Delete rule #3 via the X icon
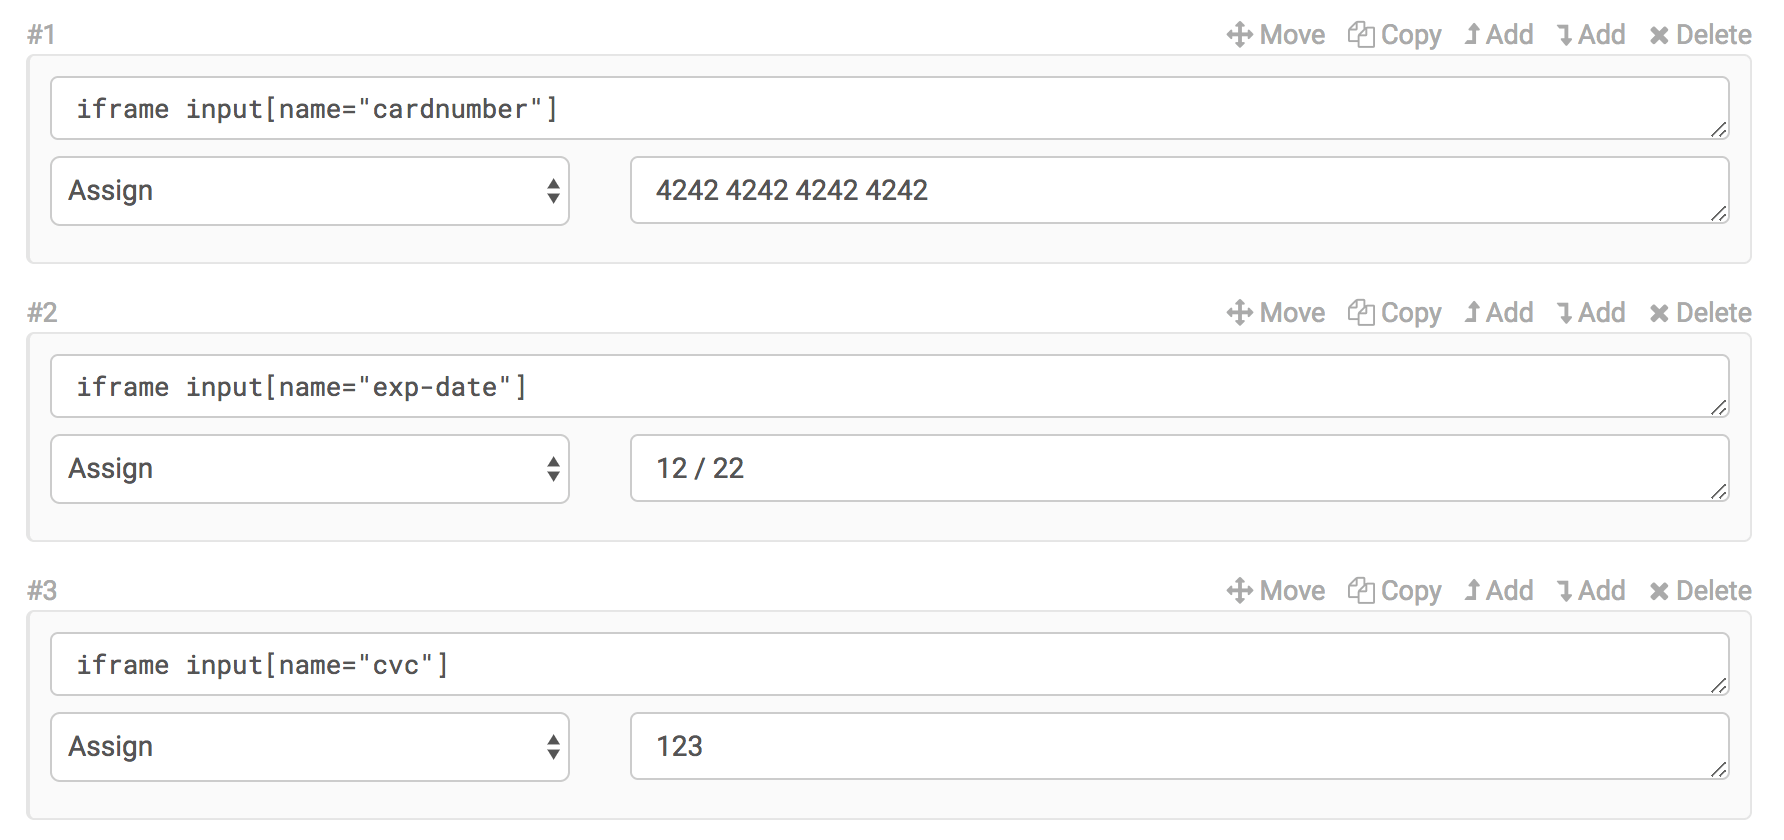Screen dimensions: 1784x840 click(x=1659, y=592)
